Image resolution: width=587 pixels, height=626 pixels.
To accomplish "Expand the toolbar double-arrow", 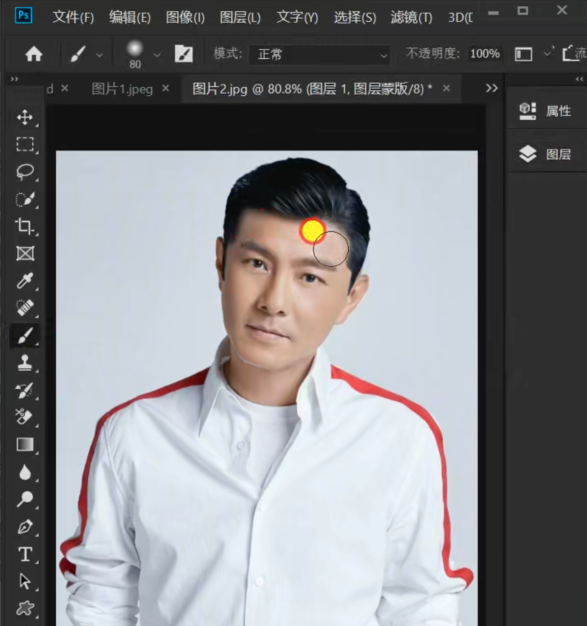I will pos(14,79).
